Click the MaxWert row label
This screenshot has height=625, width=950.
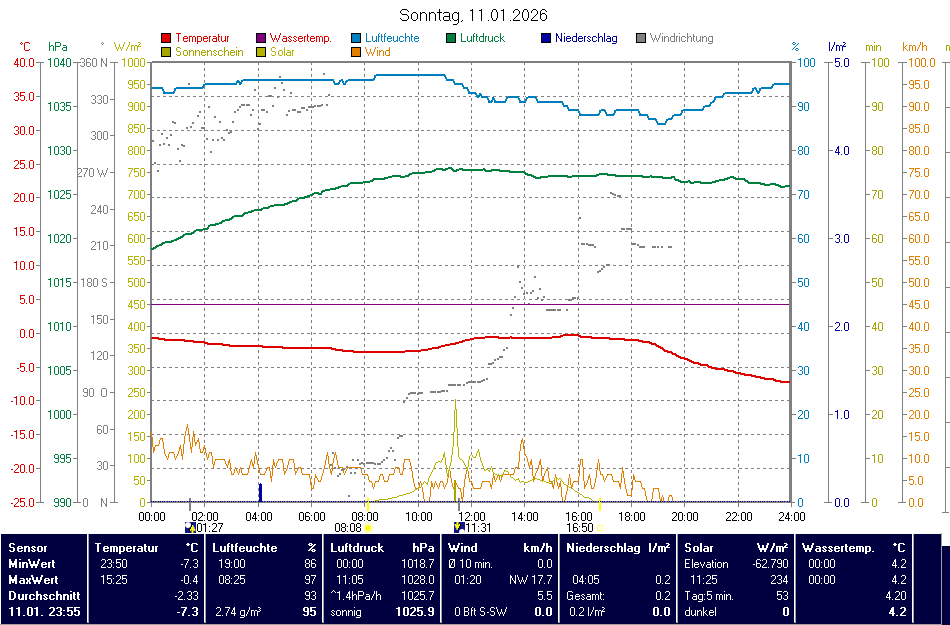(x=35, y=579)
